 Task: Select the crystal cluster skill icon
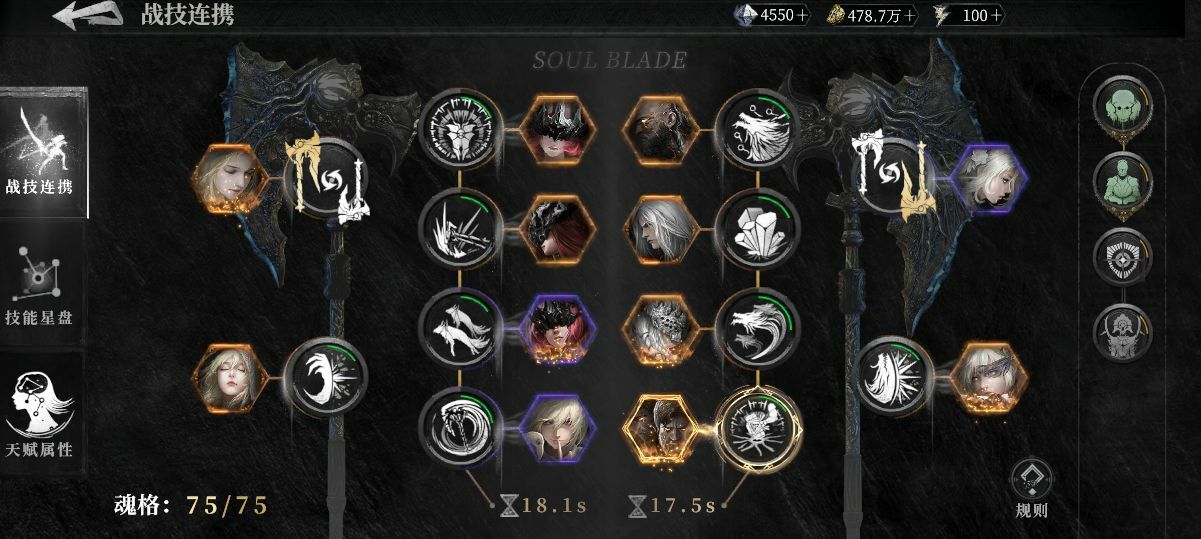[759, 227]
